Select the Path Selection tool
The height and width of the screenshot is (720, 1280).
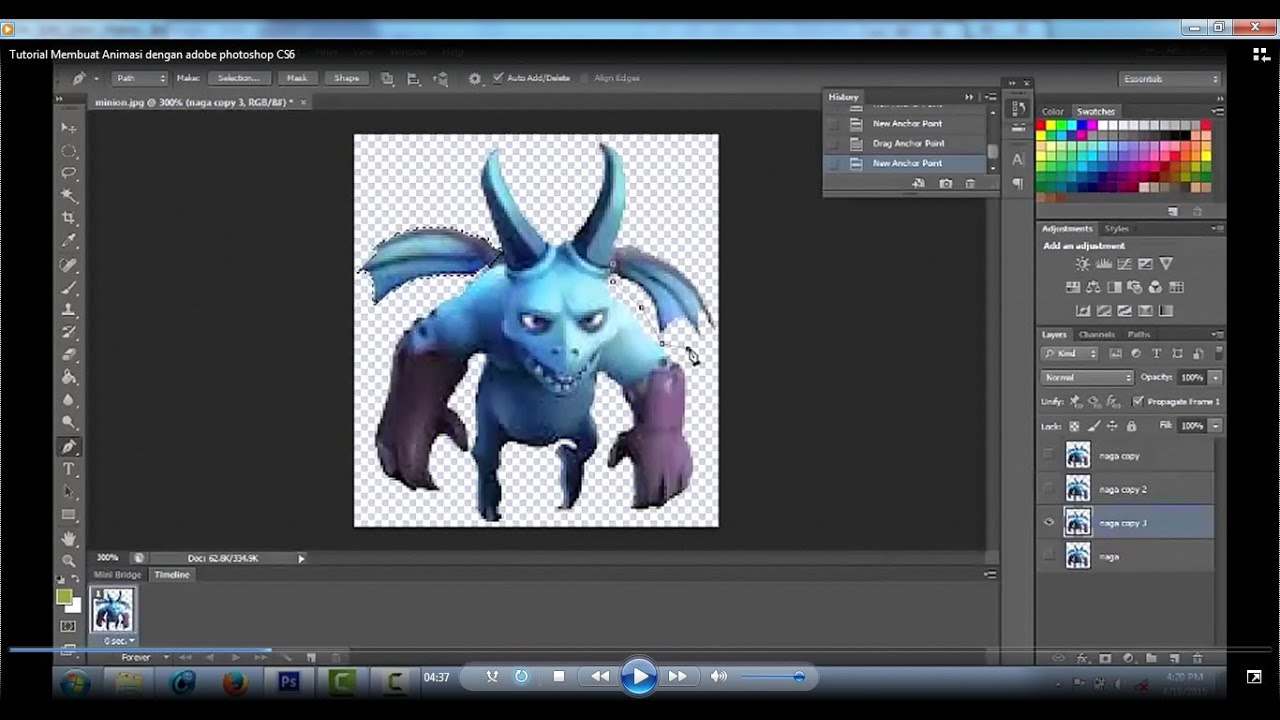coord(69,492)
